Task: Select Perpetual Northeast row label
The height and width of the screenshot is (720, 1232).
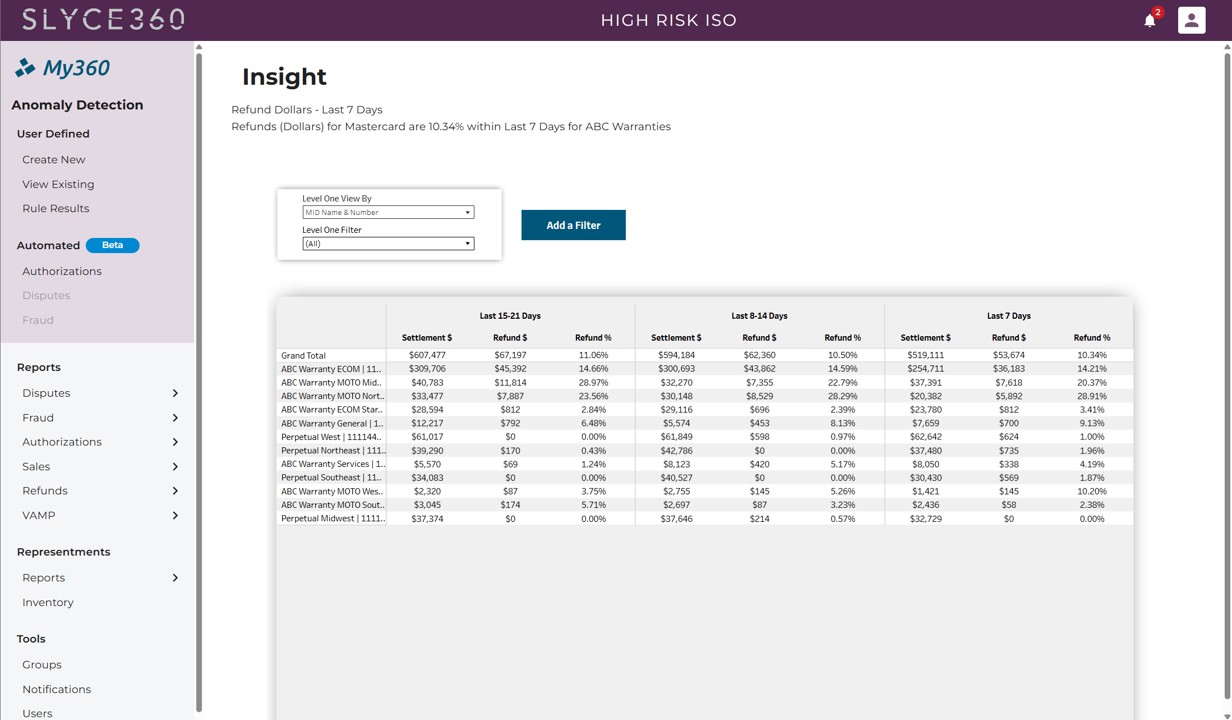Action: 333,451
